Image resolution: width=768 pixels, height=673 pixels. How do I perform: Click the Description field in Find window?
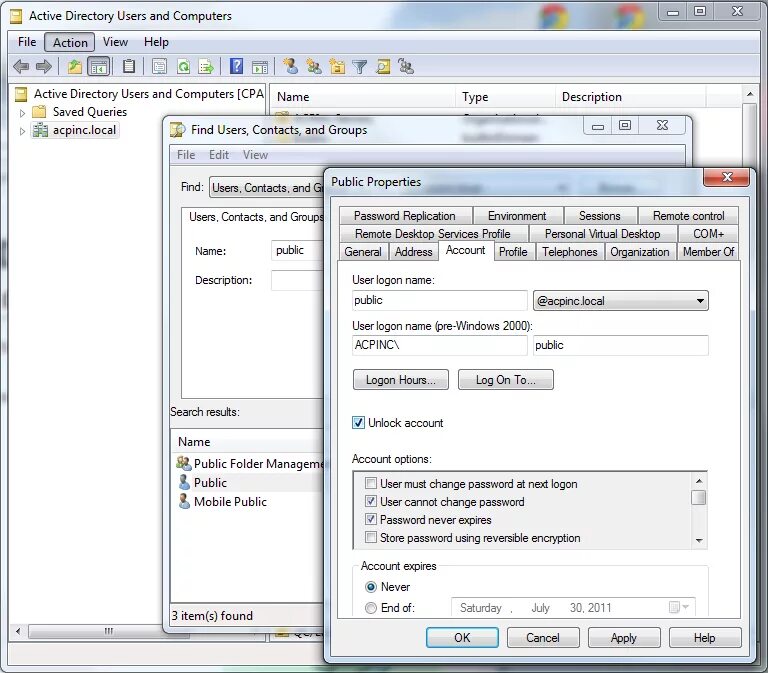(297, 280)
